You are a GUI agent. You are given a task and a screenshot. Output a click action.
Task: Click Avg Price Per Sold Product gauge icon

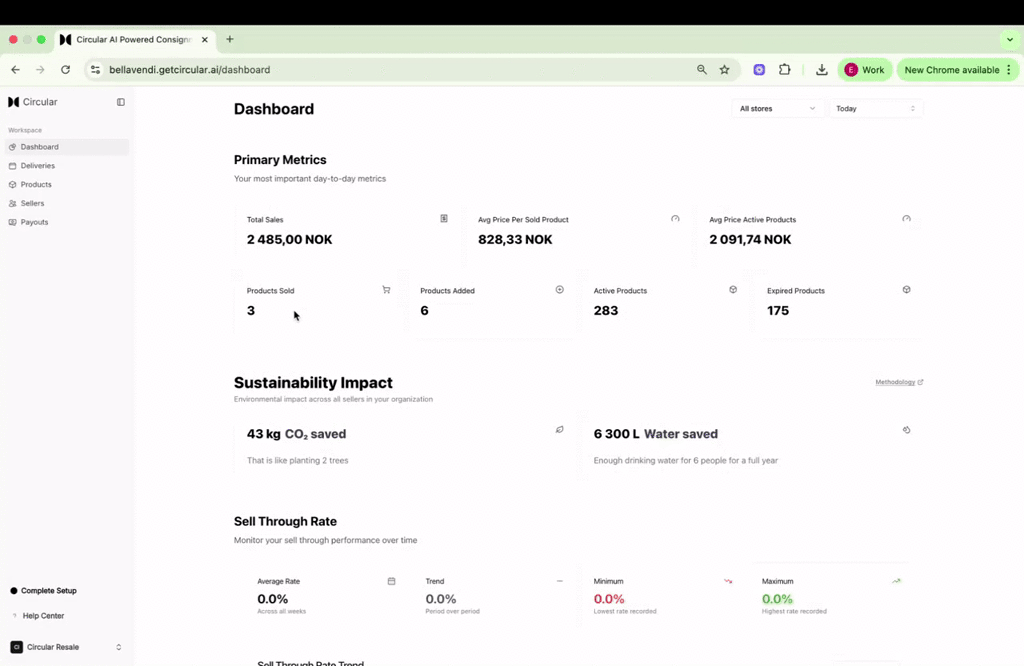click(x=675, y=219)
